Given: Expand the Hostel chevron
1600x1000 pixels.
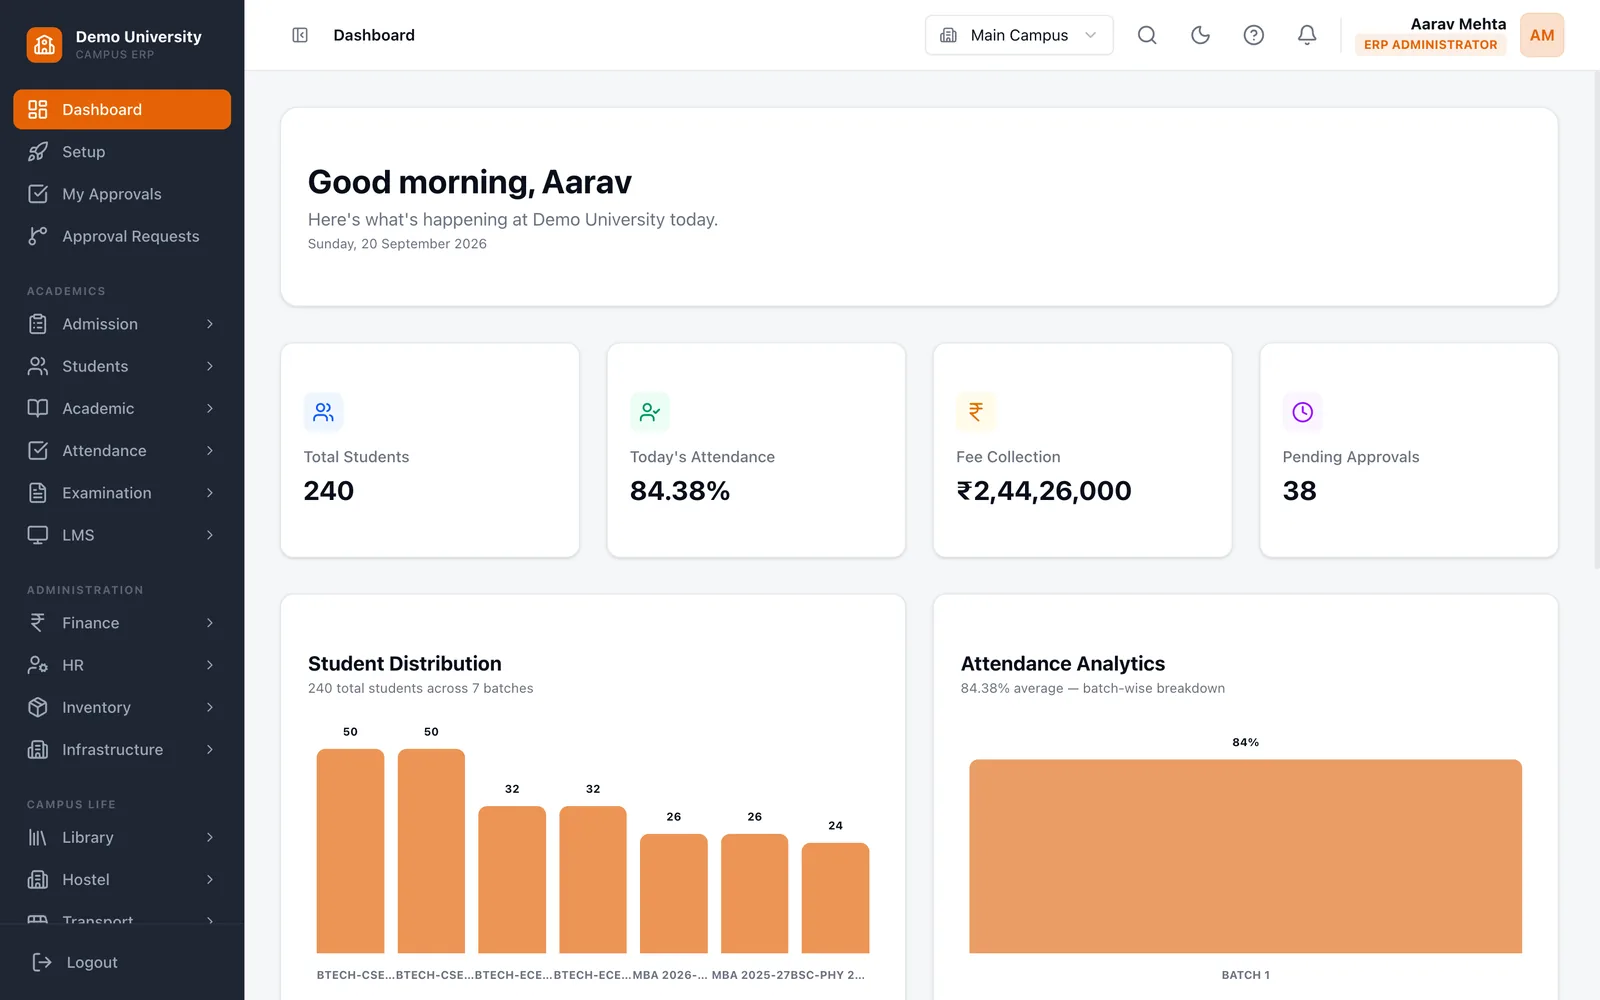Looking at the screenshot, I should coord(210,879).
